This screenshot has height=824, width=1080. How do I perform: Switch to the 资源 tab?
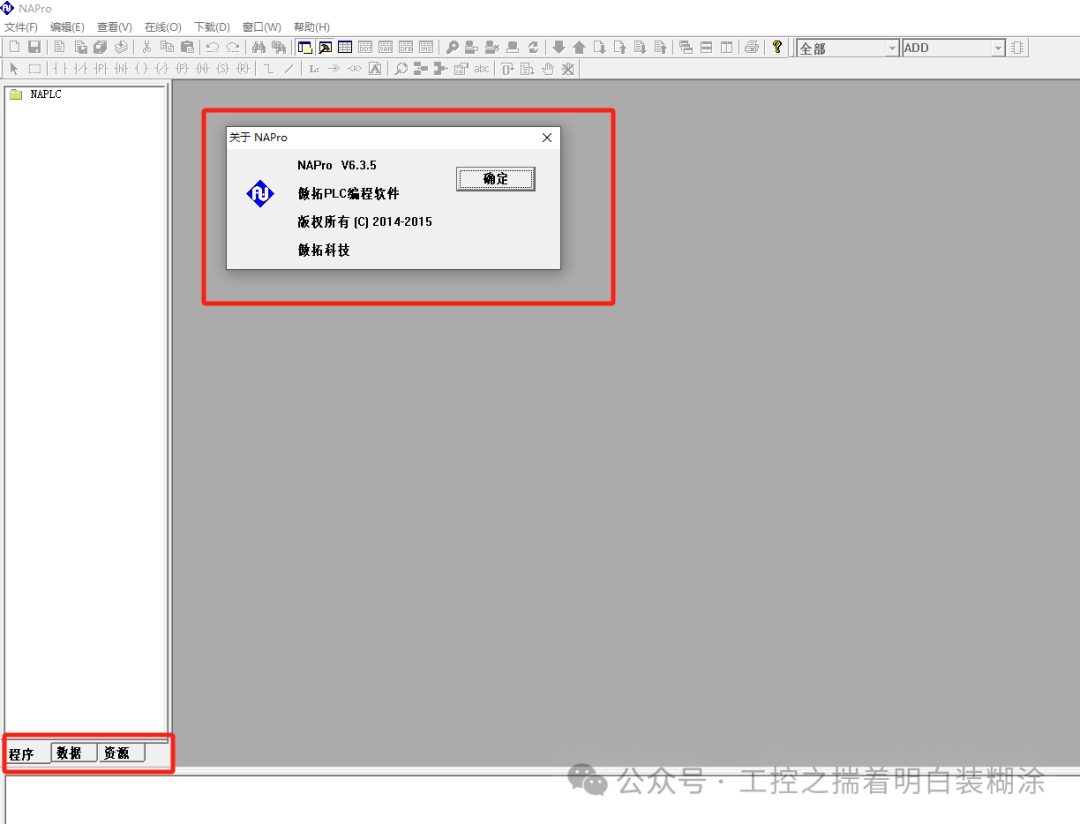click(x=116, y=753)
